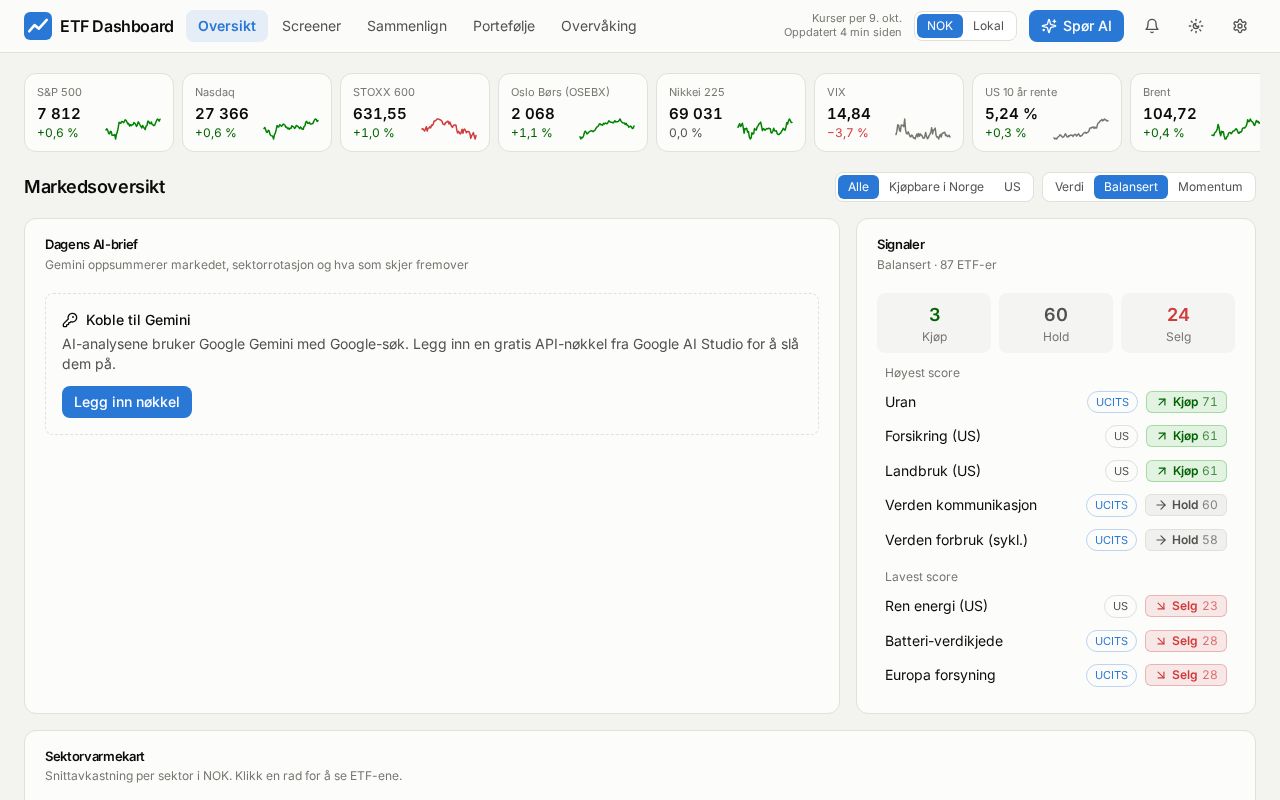Screen dimensions: 1280x800
Task: Open the Oversikt tab
Action: click(227, 26)
